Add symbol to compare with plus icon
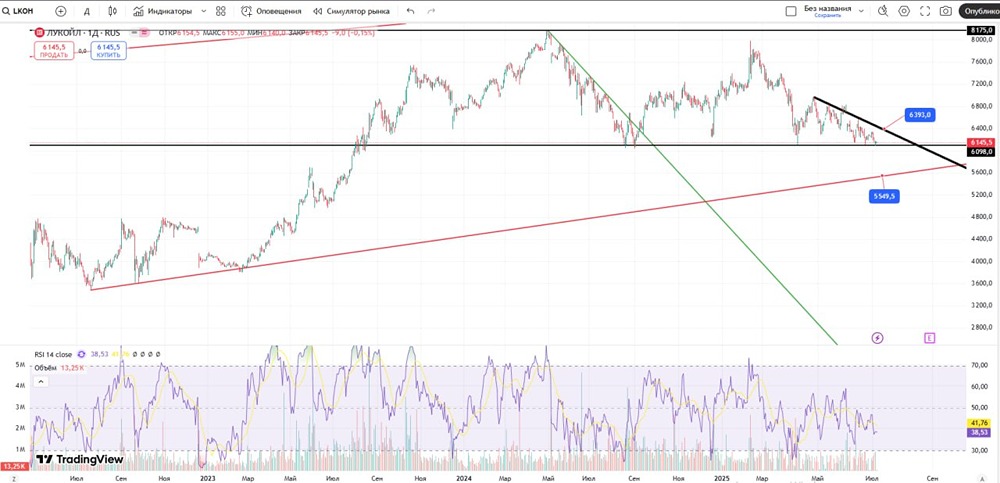This screenshot has width=1000, height=483. pos(61,11)
